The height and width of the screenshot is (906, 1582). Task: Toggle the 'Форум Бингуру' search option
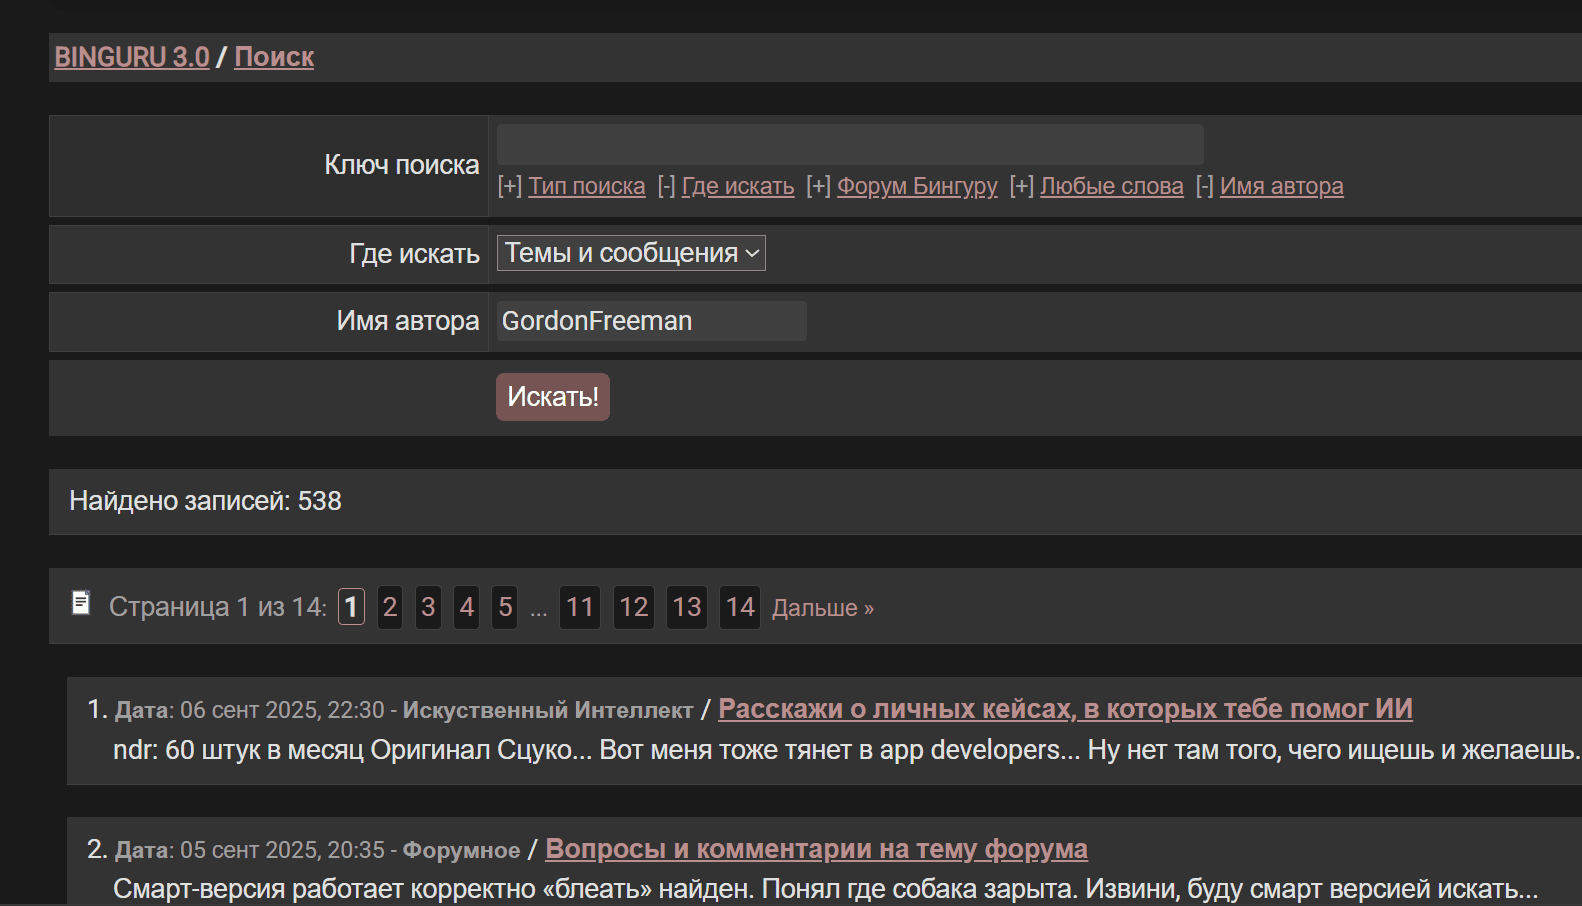pyautogui.click(x=916, y=187)
